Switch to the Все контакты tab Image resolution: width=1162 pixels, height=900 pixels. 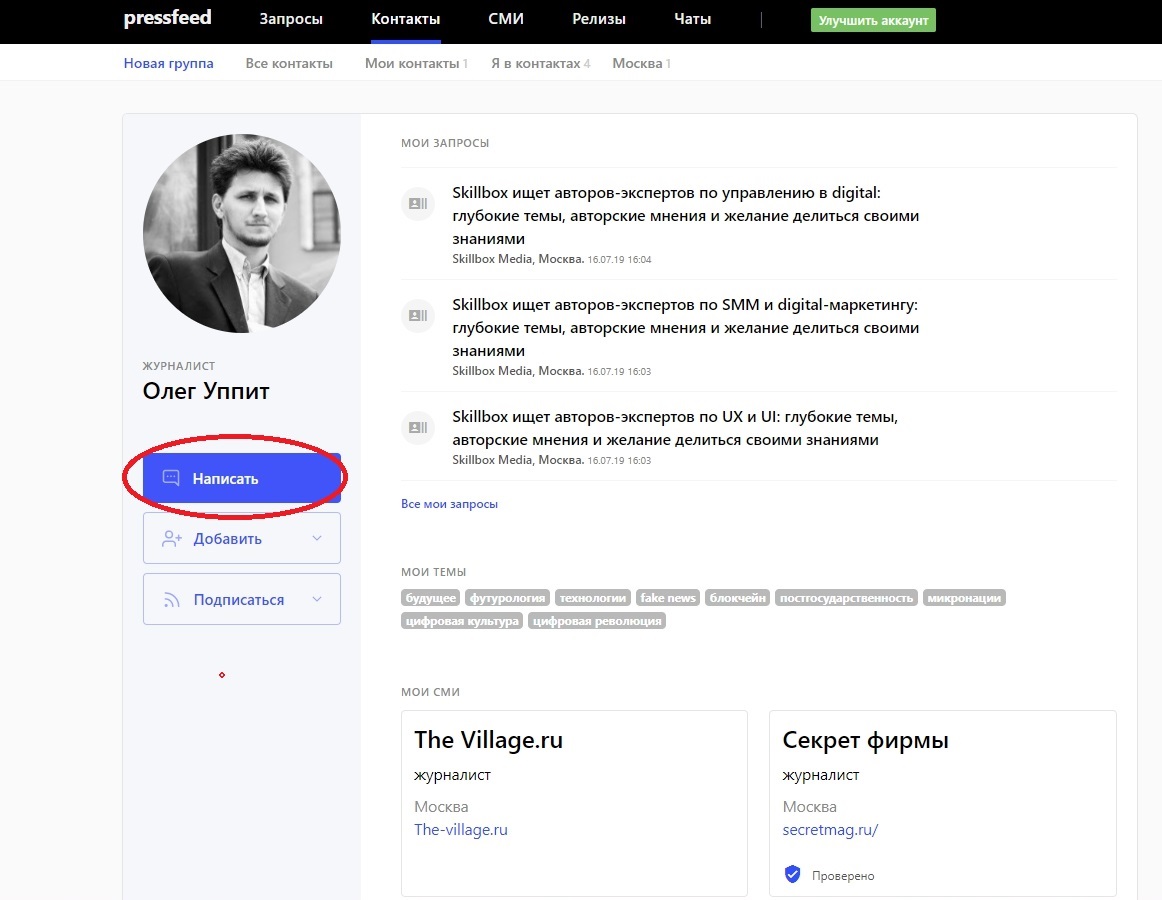point(289,63)
